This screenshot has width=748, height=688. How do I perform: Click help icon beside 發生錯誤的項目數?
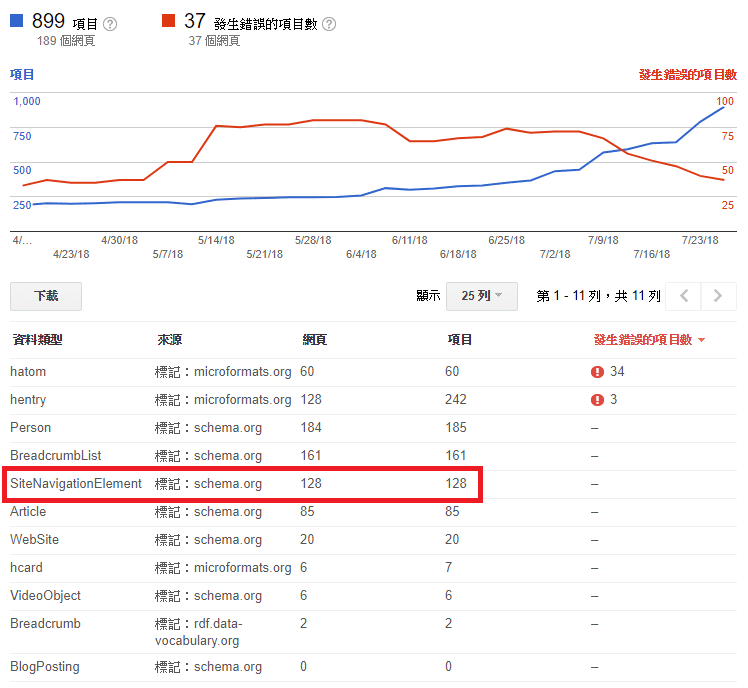[329, 24]
